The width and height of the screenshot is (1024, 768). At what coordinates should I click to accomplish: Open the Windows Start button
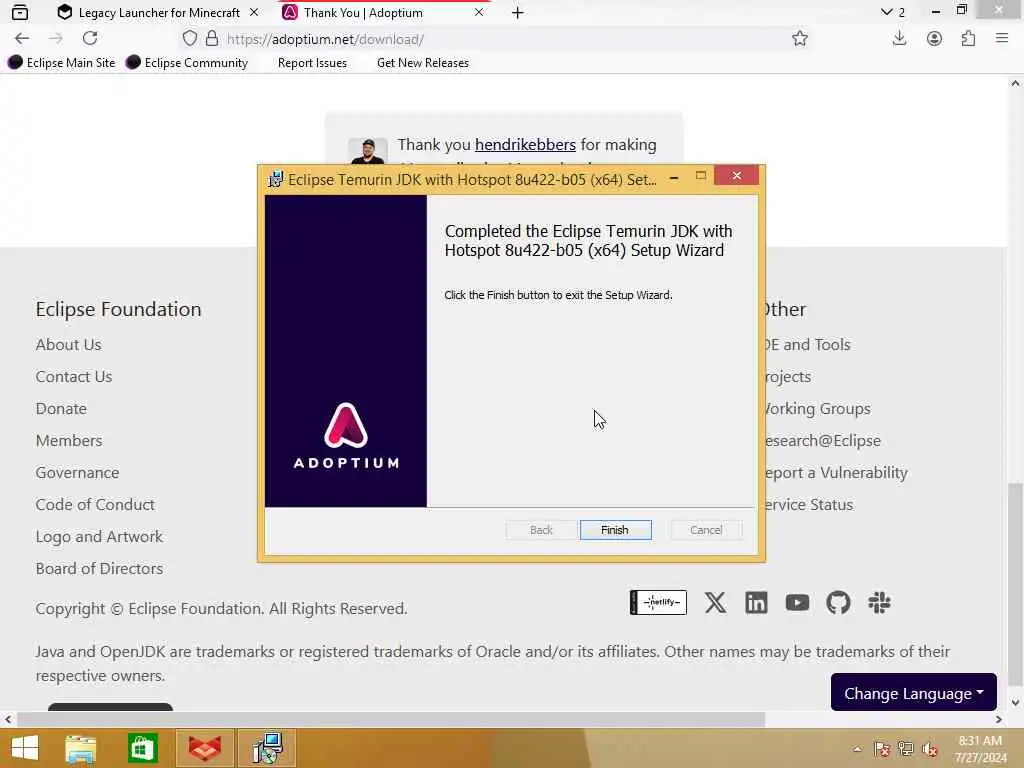pyautogui.click(x=25, y=748)
